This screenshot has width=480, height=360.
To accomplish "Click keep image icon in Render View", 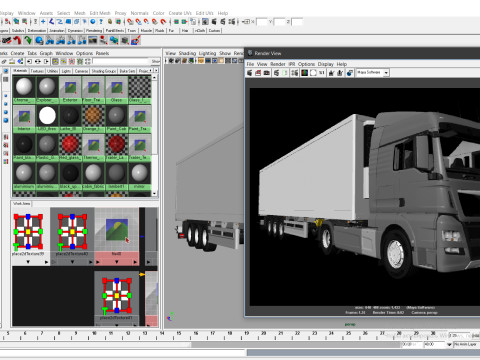I will [331, 73].
